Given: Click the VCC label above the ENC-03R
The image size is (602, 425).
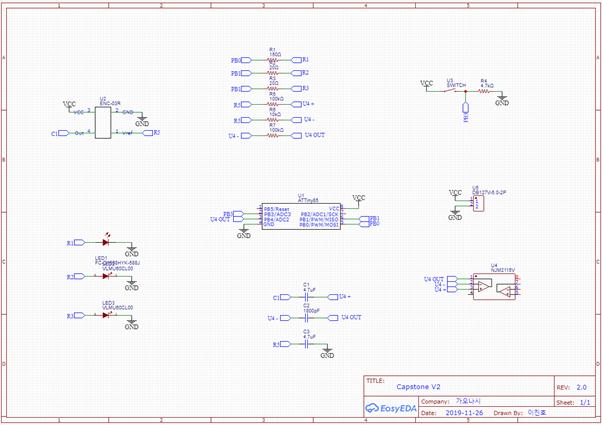Looking at the screenshot, I should click(x=68, y=104).
